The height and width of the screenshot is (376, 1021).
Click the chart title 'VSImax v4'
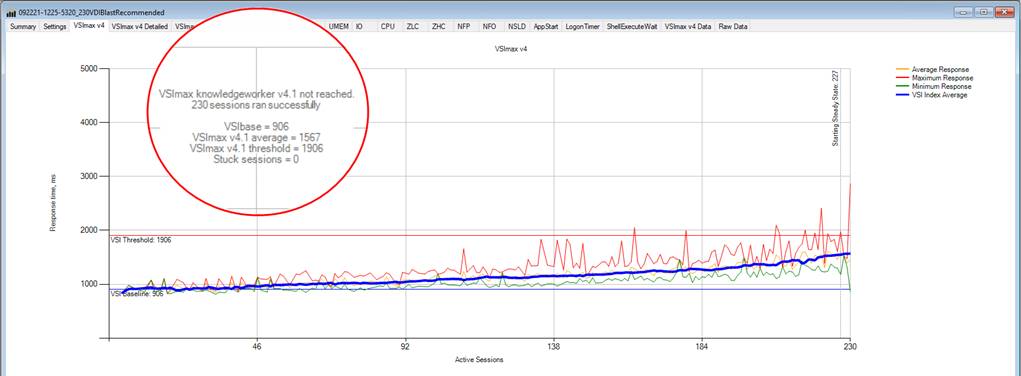[x=511, y=49]
